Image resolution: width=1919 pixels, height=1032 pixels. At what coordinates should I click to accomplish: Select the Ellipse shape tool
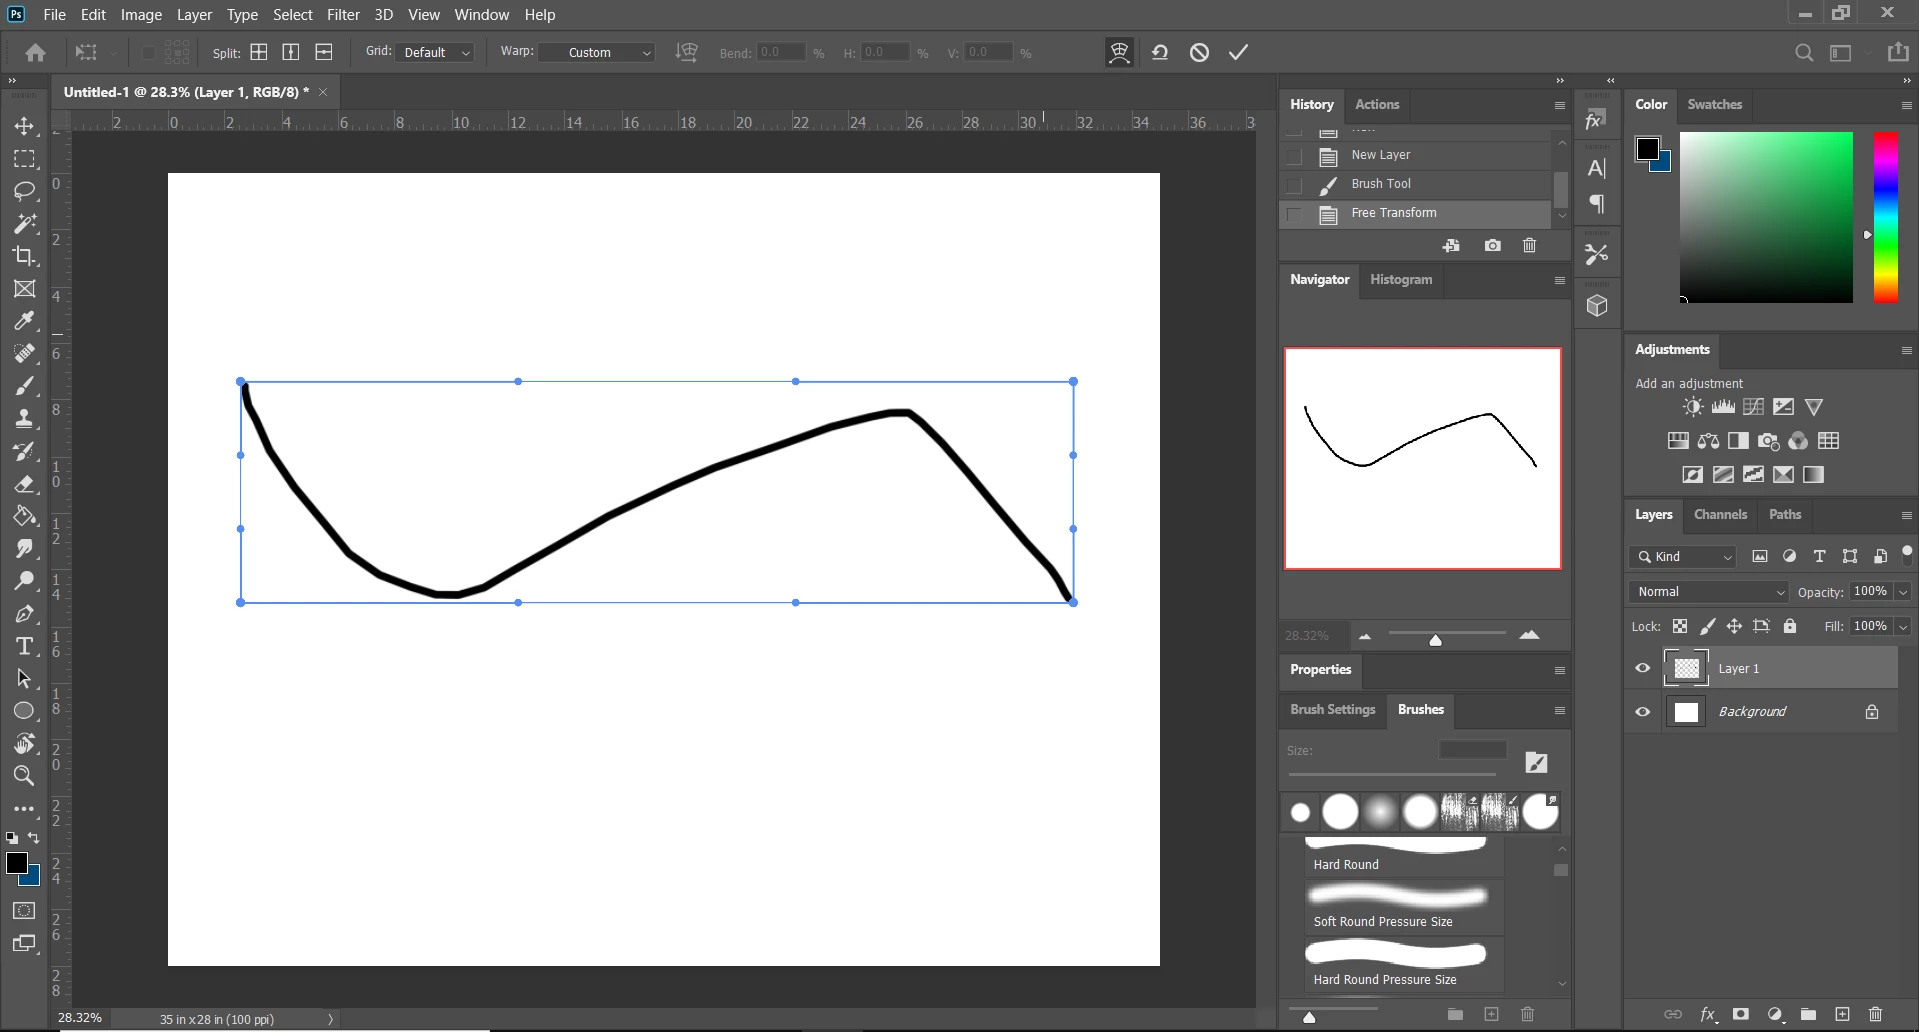tap(24, 711)
